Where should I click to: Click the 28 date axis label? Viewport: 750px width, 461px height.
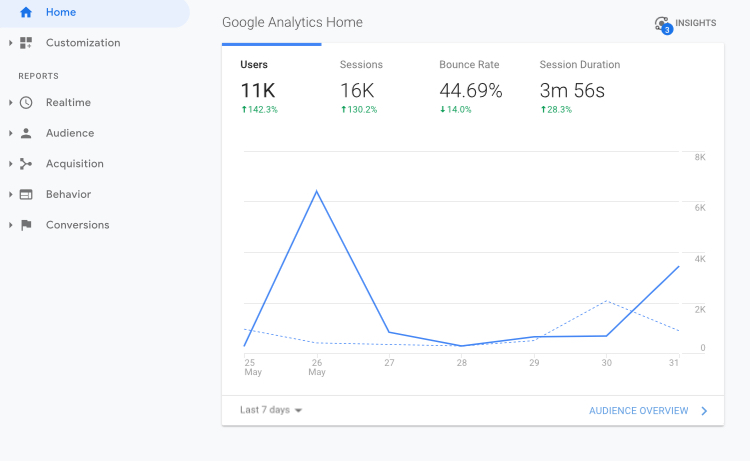(x=462, y=363)
